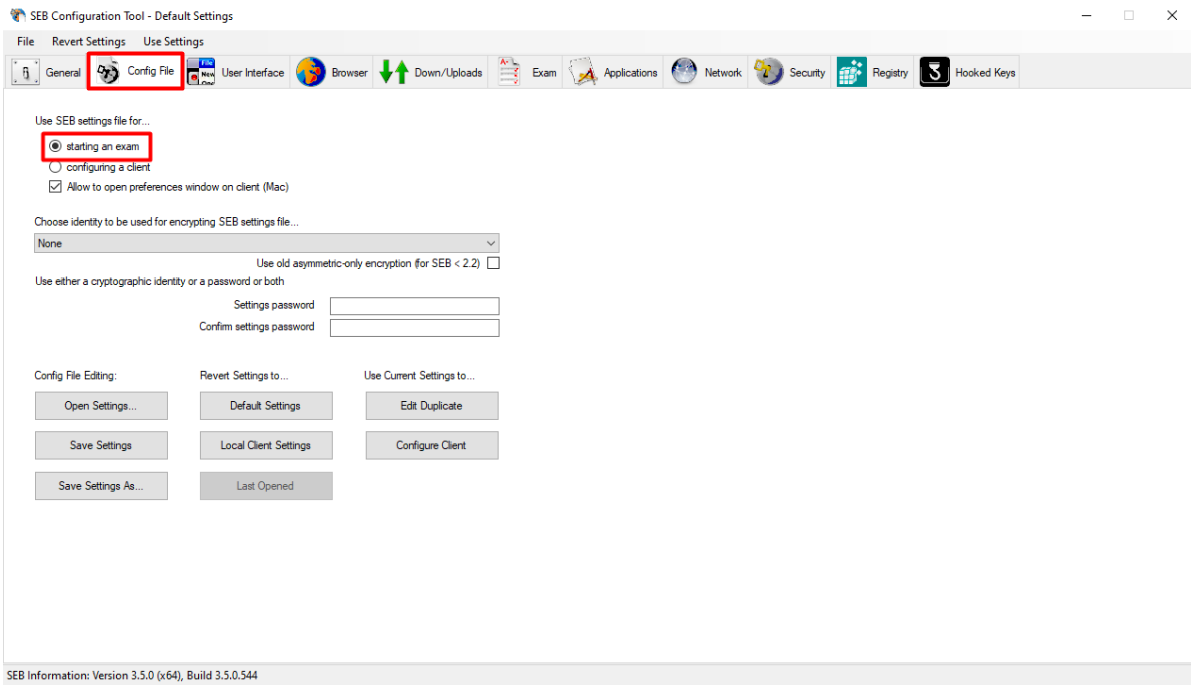
Task: Click the User Interface tab icon
Action: pyautogui.click(x=201, y=73)
